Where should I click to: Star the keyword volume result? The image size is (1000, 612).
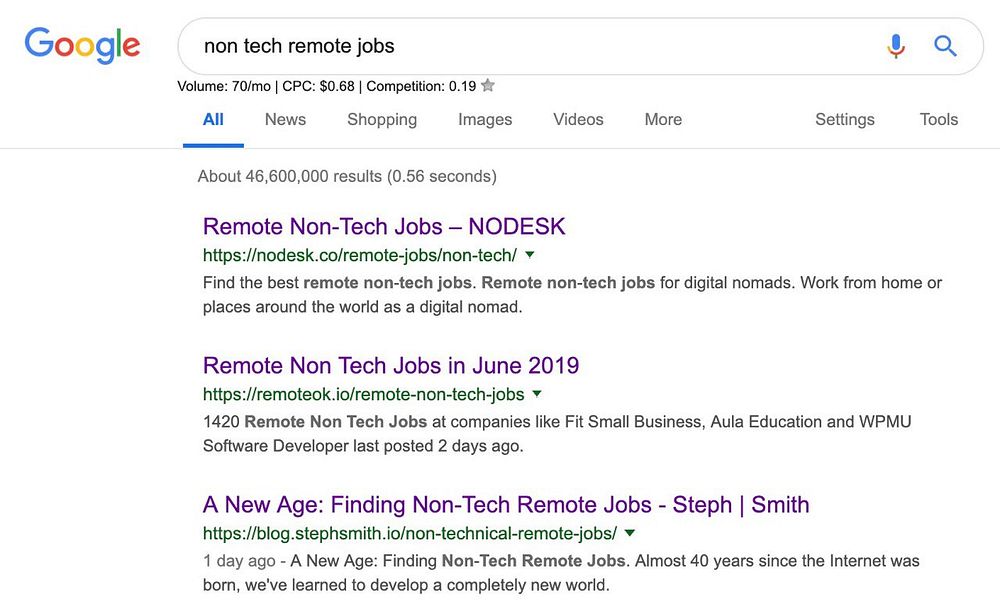488,86
